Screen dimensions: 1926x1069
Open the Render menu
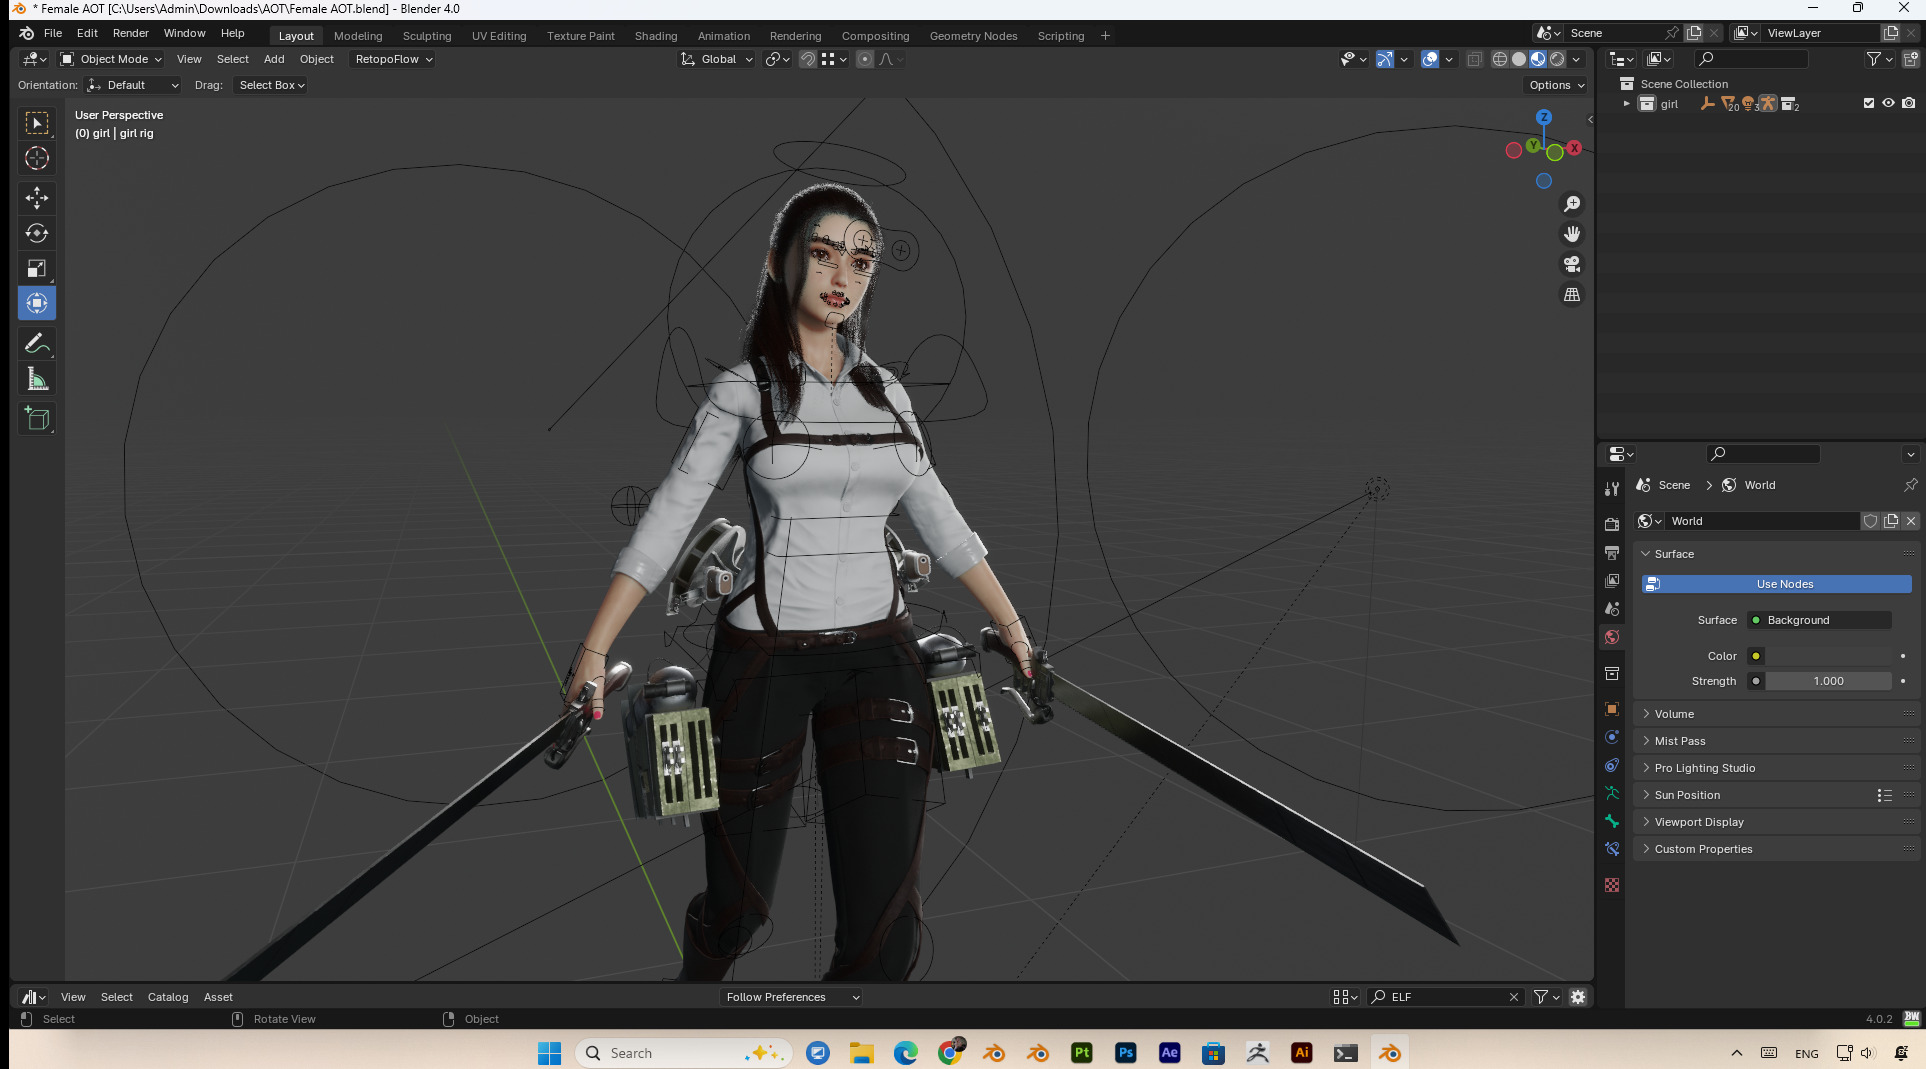point(131,33)
